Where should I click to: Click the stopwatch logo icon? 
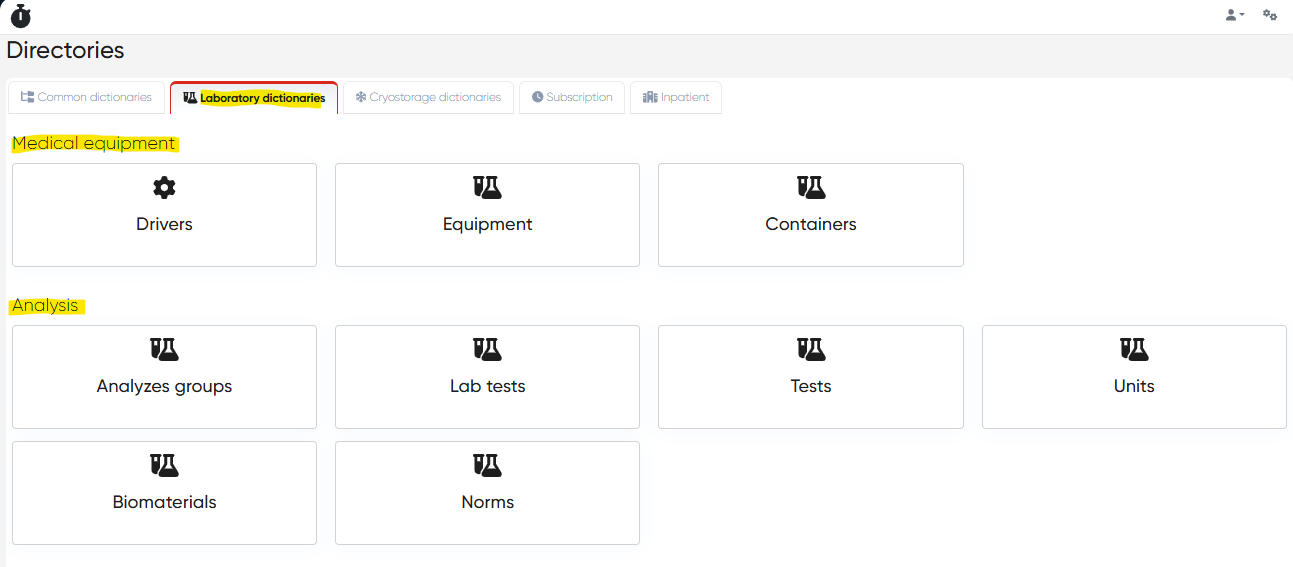[x=20, y=15]
